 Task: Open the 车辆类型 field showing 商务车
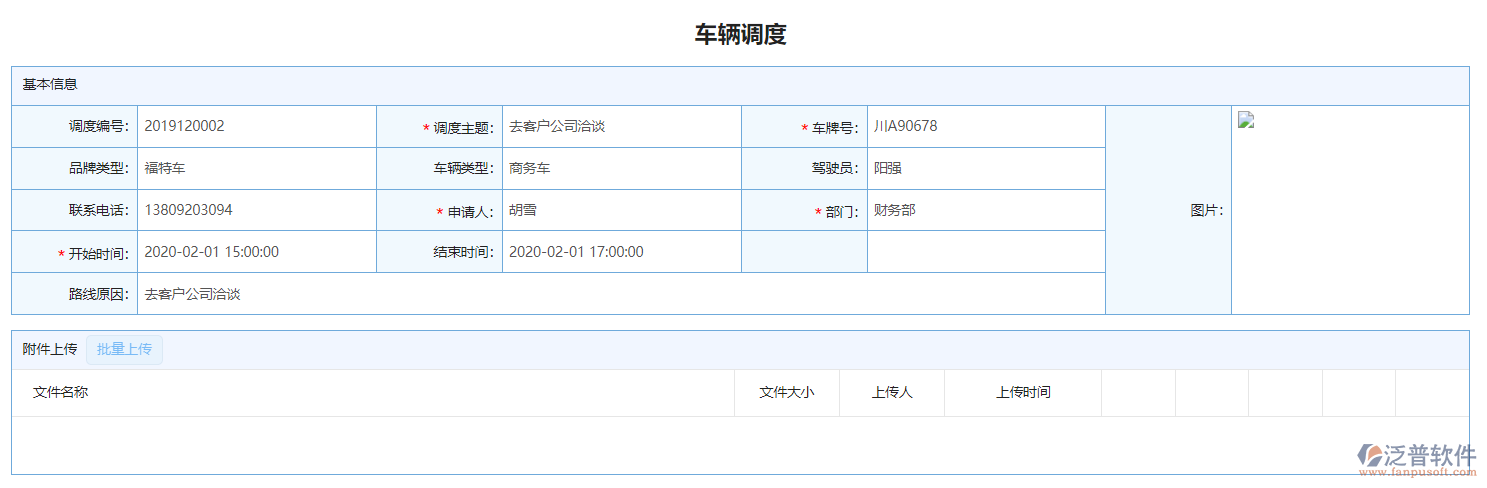pyautogui.click(x=620, y=169)
